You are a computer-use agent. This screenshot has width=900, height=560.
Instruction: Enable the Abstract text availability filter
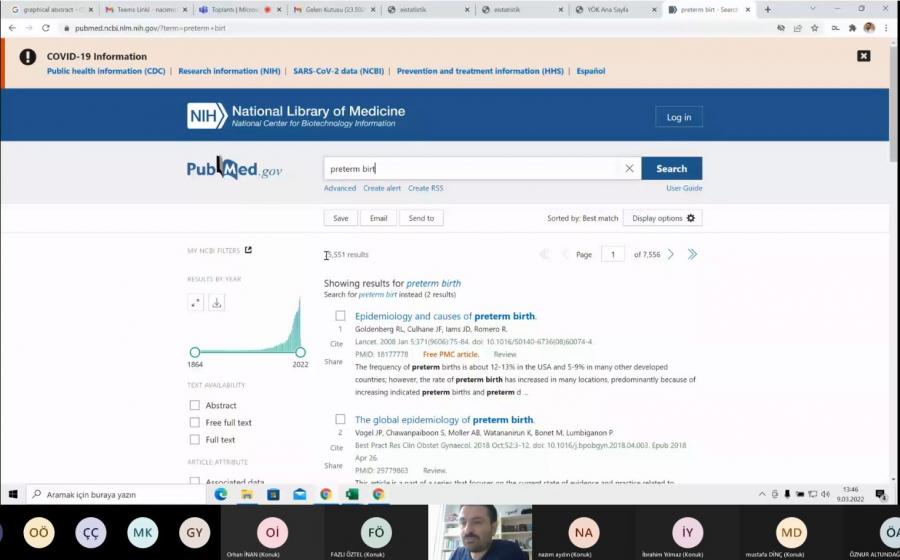[x=195, y=406]
